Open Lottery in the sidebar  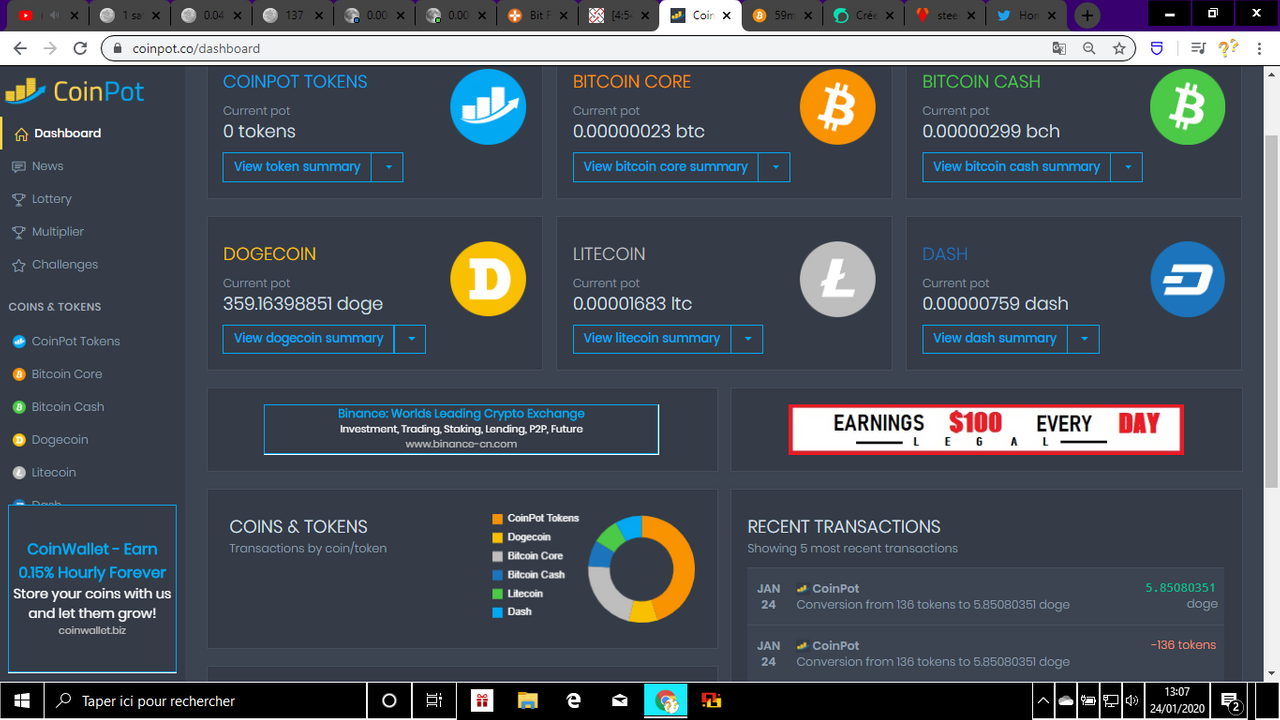click(x=52, y=199)
